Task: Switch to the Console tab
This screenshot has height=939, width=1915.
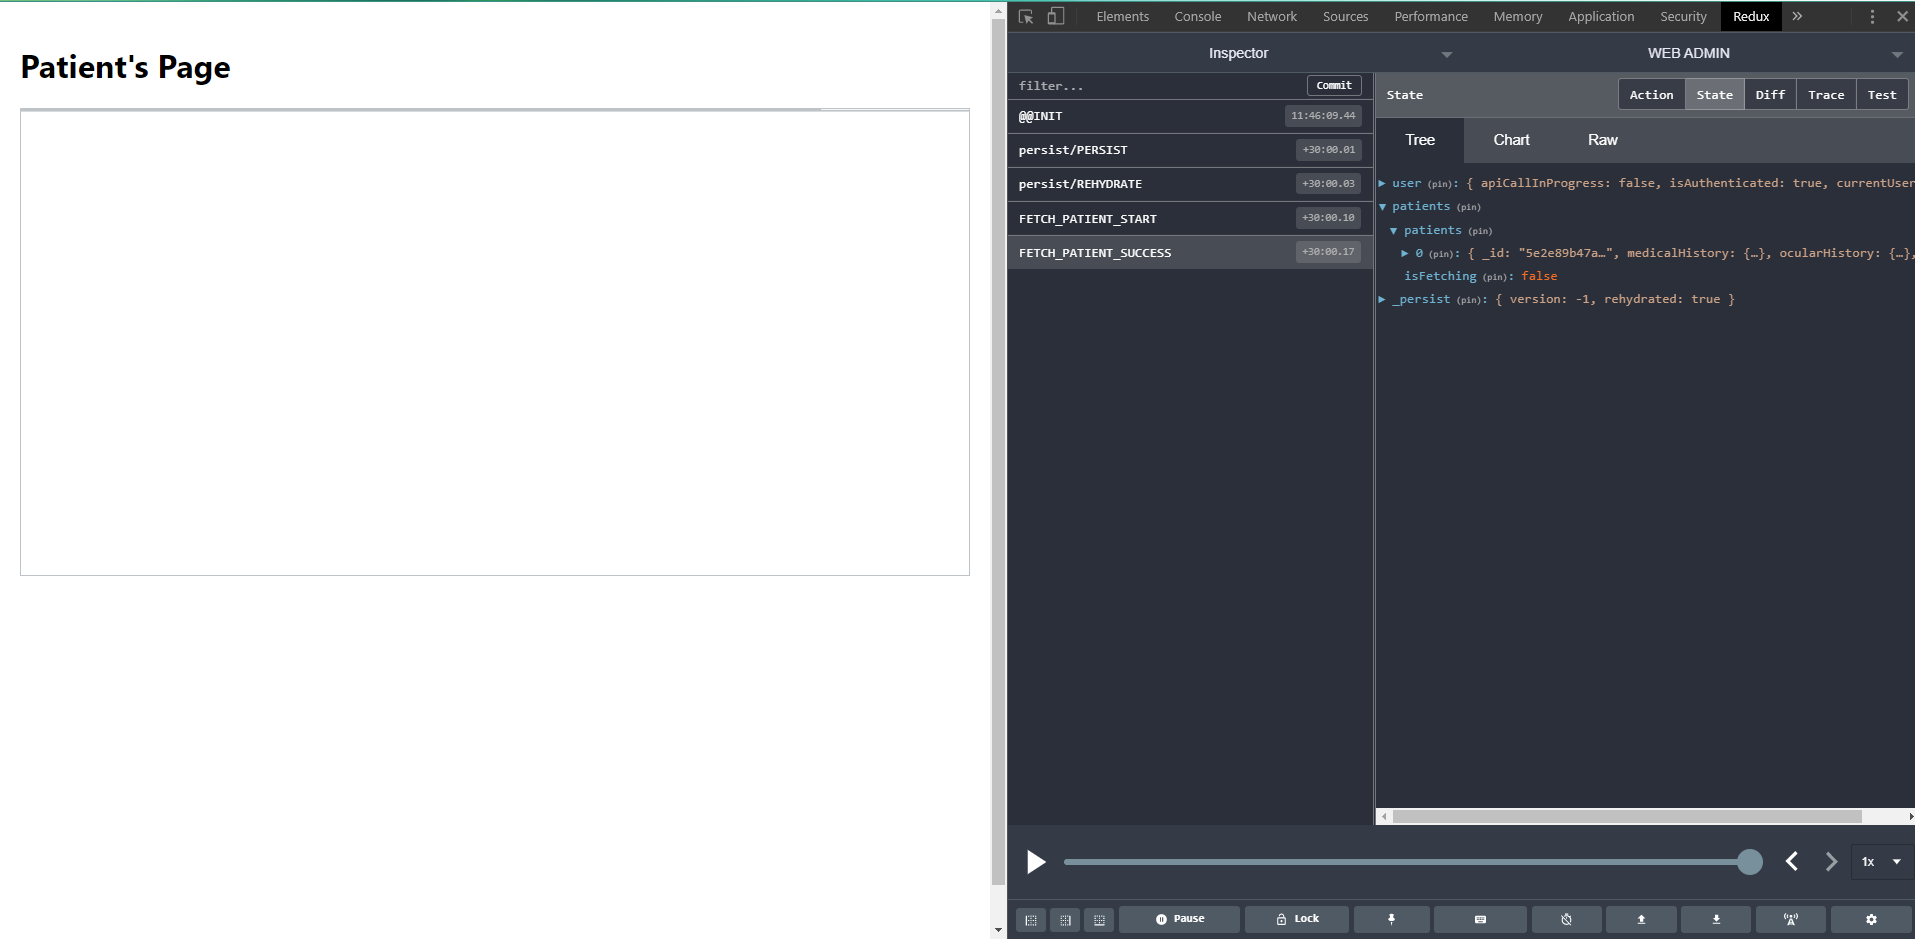Action: tap(1197, 17)
